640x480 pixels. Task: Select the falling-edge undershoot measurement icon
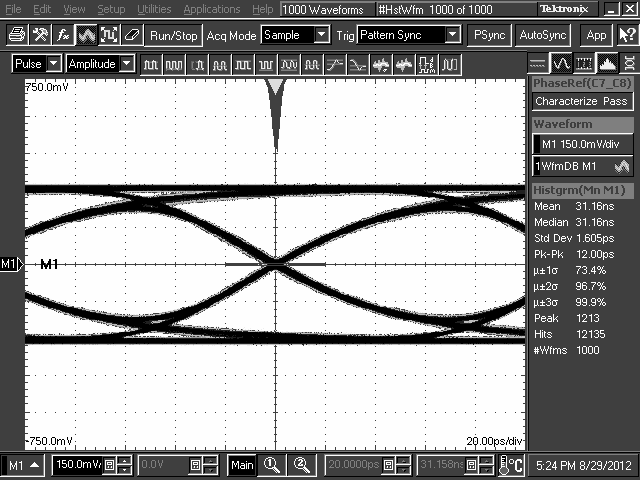[358, 64]
